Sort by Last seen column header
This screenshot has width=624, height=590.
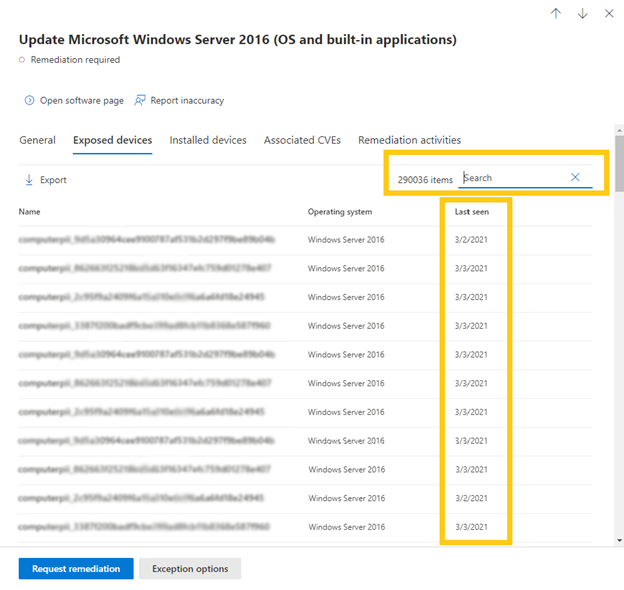472,212
